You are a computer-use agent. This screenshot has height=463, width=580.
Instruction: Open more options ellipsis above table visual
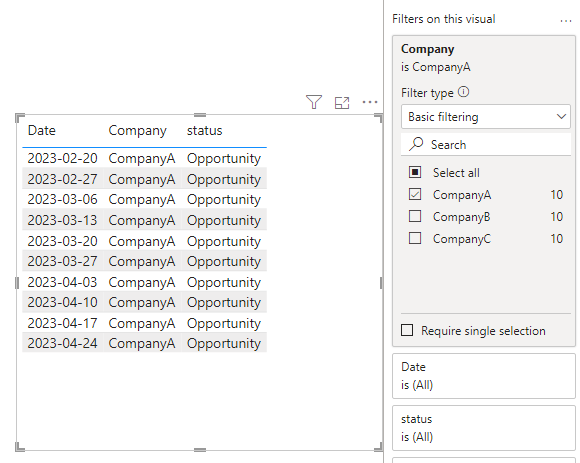(370, 102)
